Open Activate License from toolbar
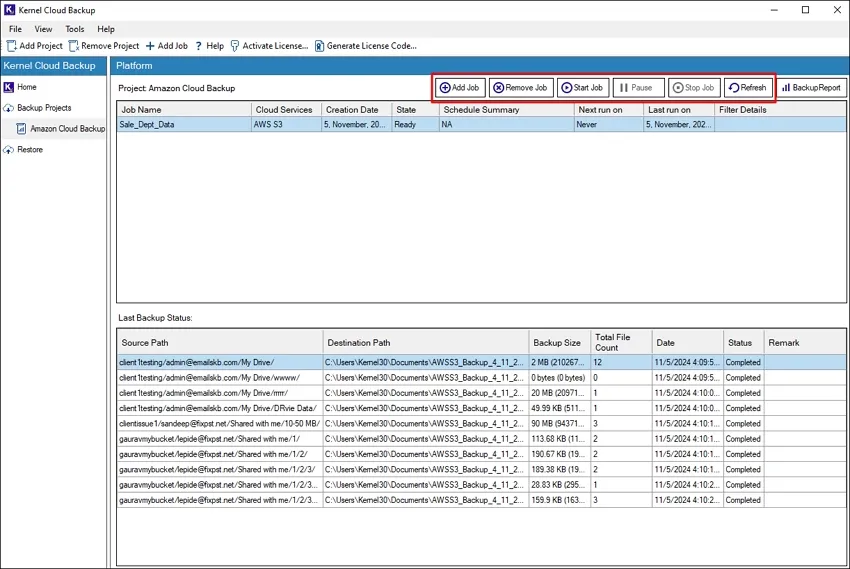850x569 pixels. click(269, 46)
